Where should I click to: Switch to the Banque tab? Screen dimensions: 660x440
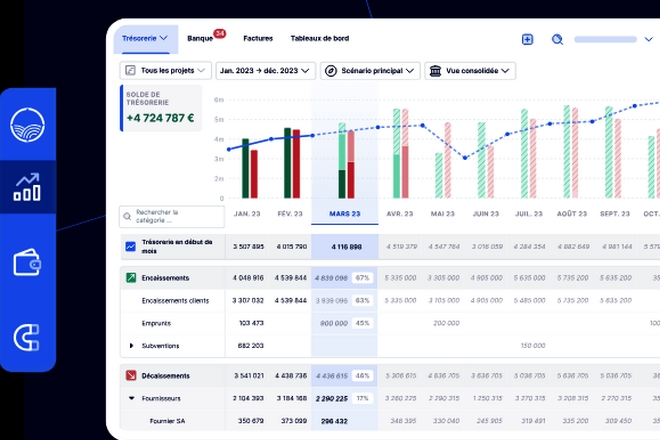click(x=203, y=38)
